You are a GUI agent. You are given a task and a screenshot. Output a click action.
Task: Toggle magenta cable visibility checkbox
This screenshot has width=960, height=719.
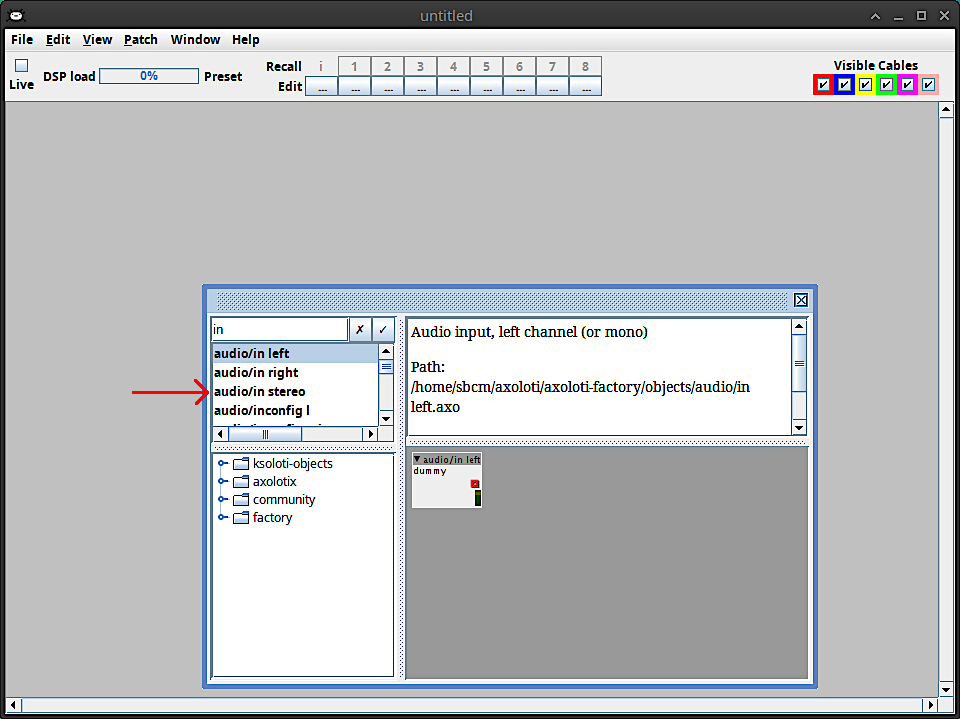click(907, 85)
